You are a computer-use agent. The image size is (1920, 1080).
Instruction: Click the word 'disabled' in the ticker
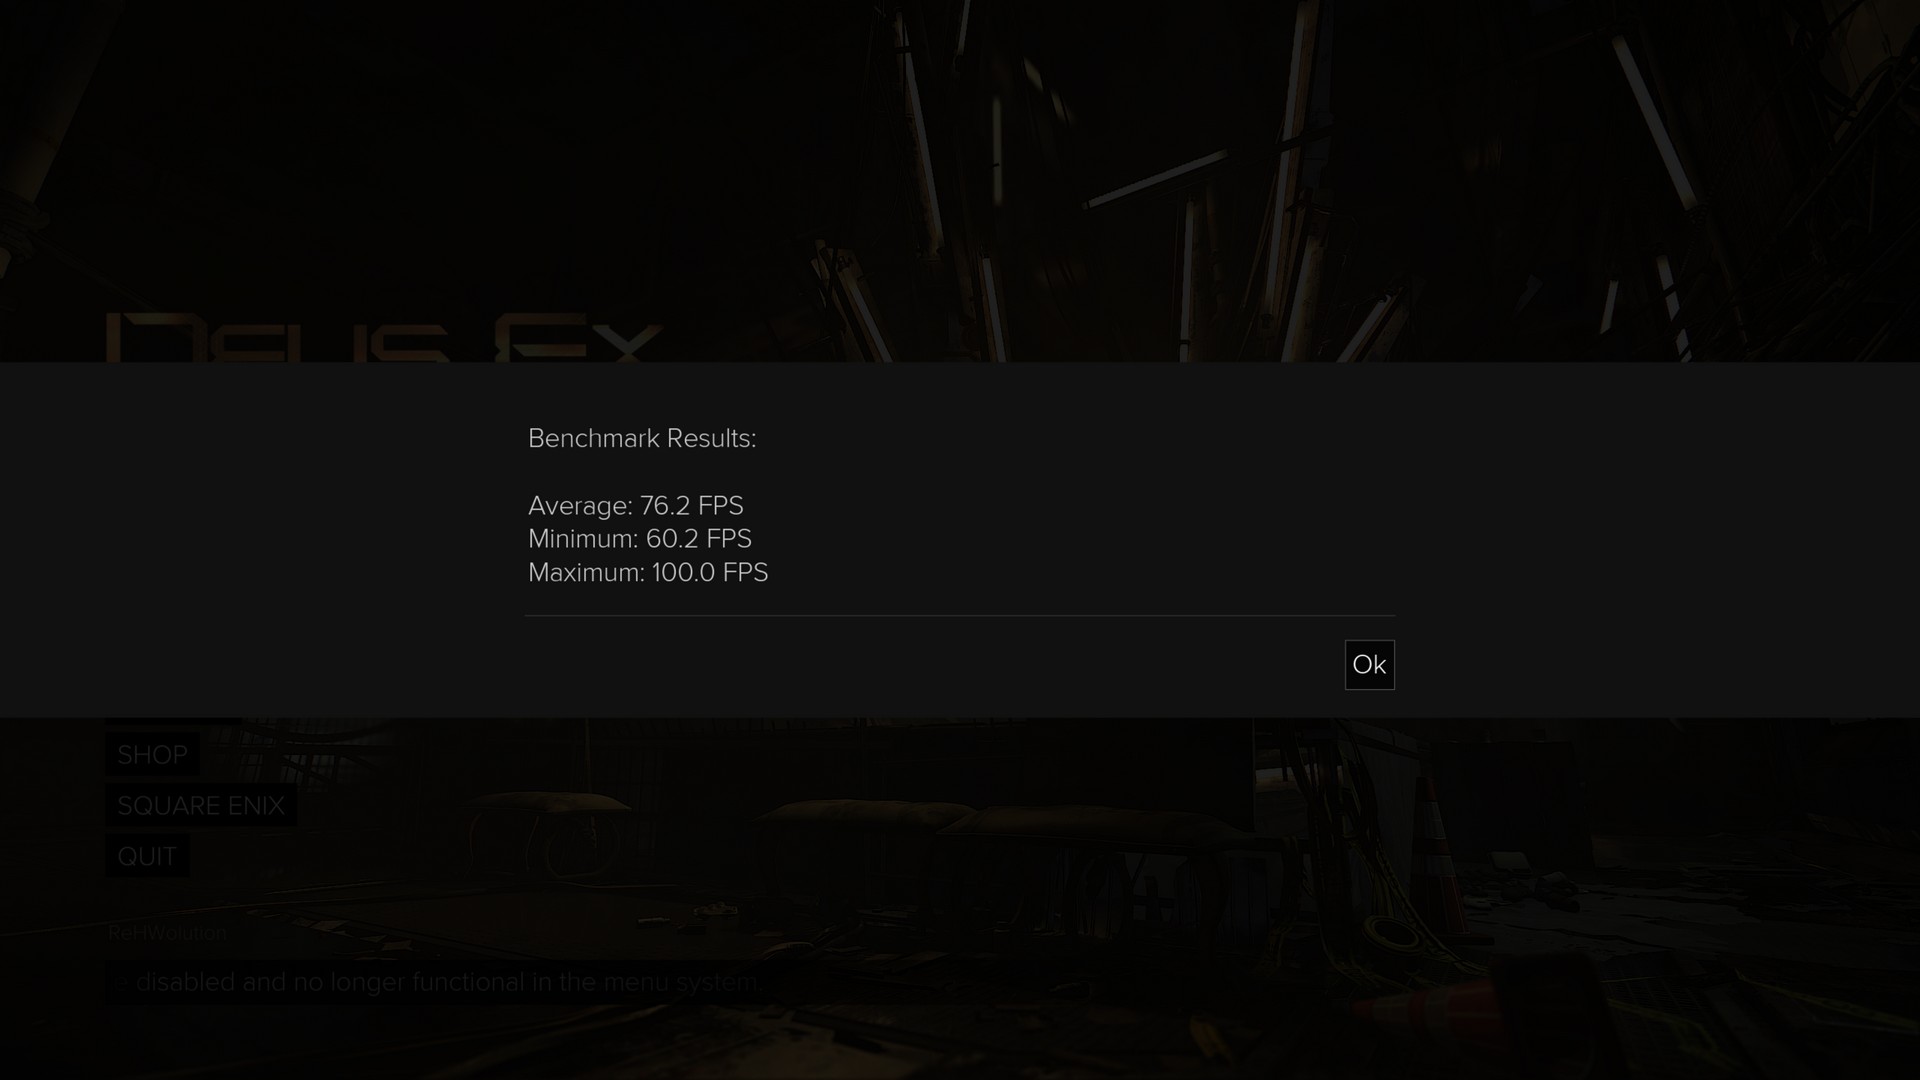pyautogui.click(x=185, y=982)
